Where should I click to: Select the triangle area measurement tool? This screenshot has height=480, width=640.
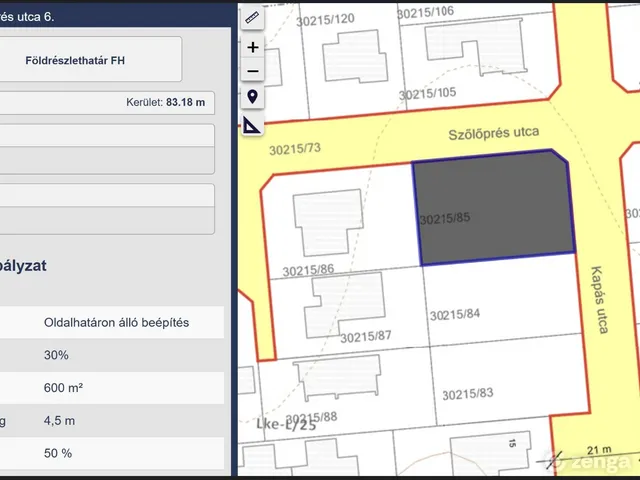tap(252, 125)
